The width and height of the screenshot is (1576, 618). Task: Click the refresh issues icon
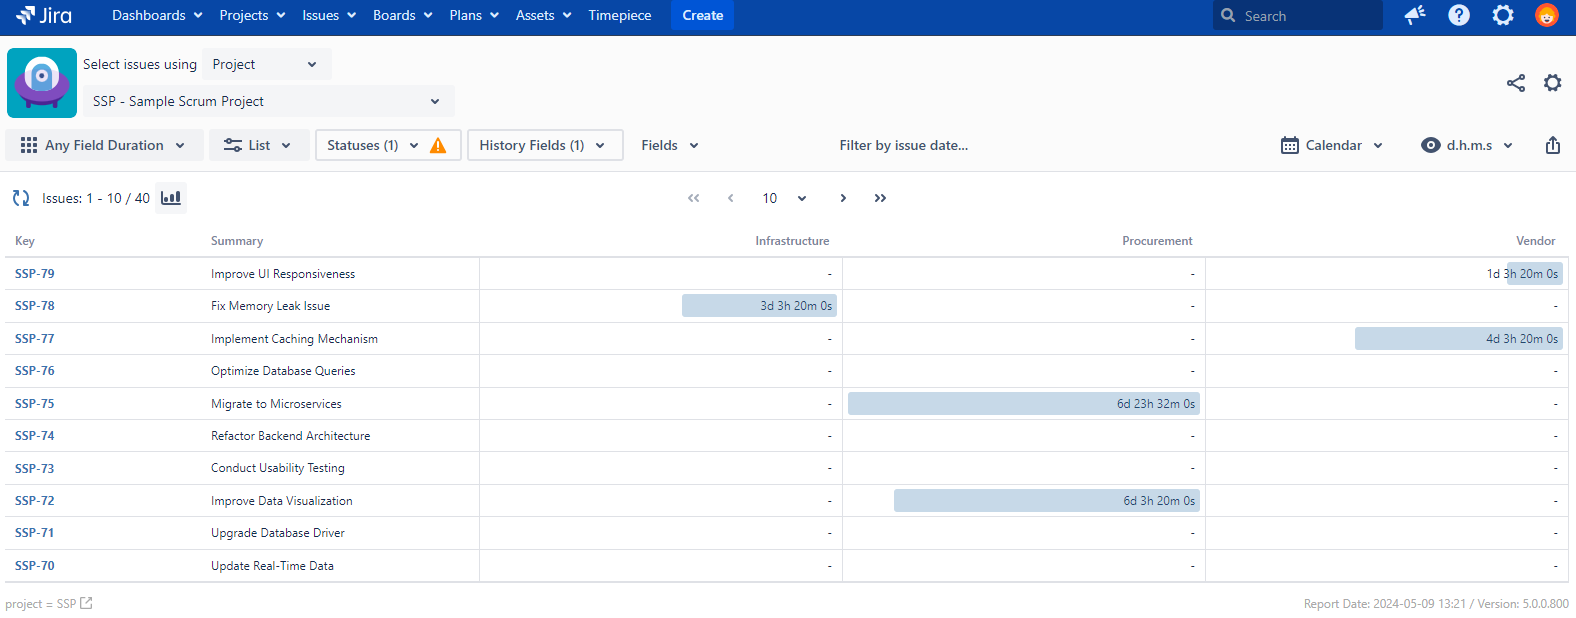(21, 198)
